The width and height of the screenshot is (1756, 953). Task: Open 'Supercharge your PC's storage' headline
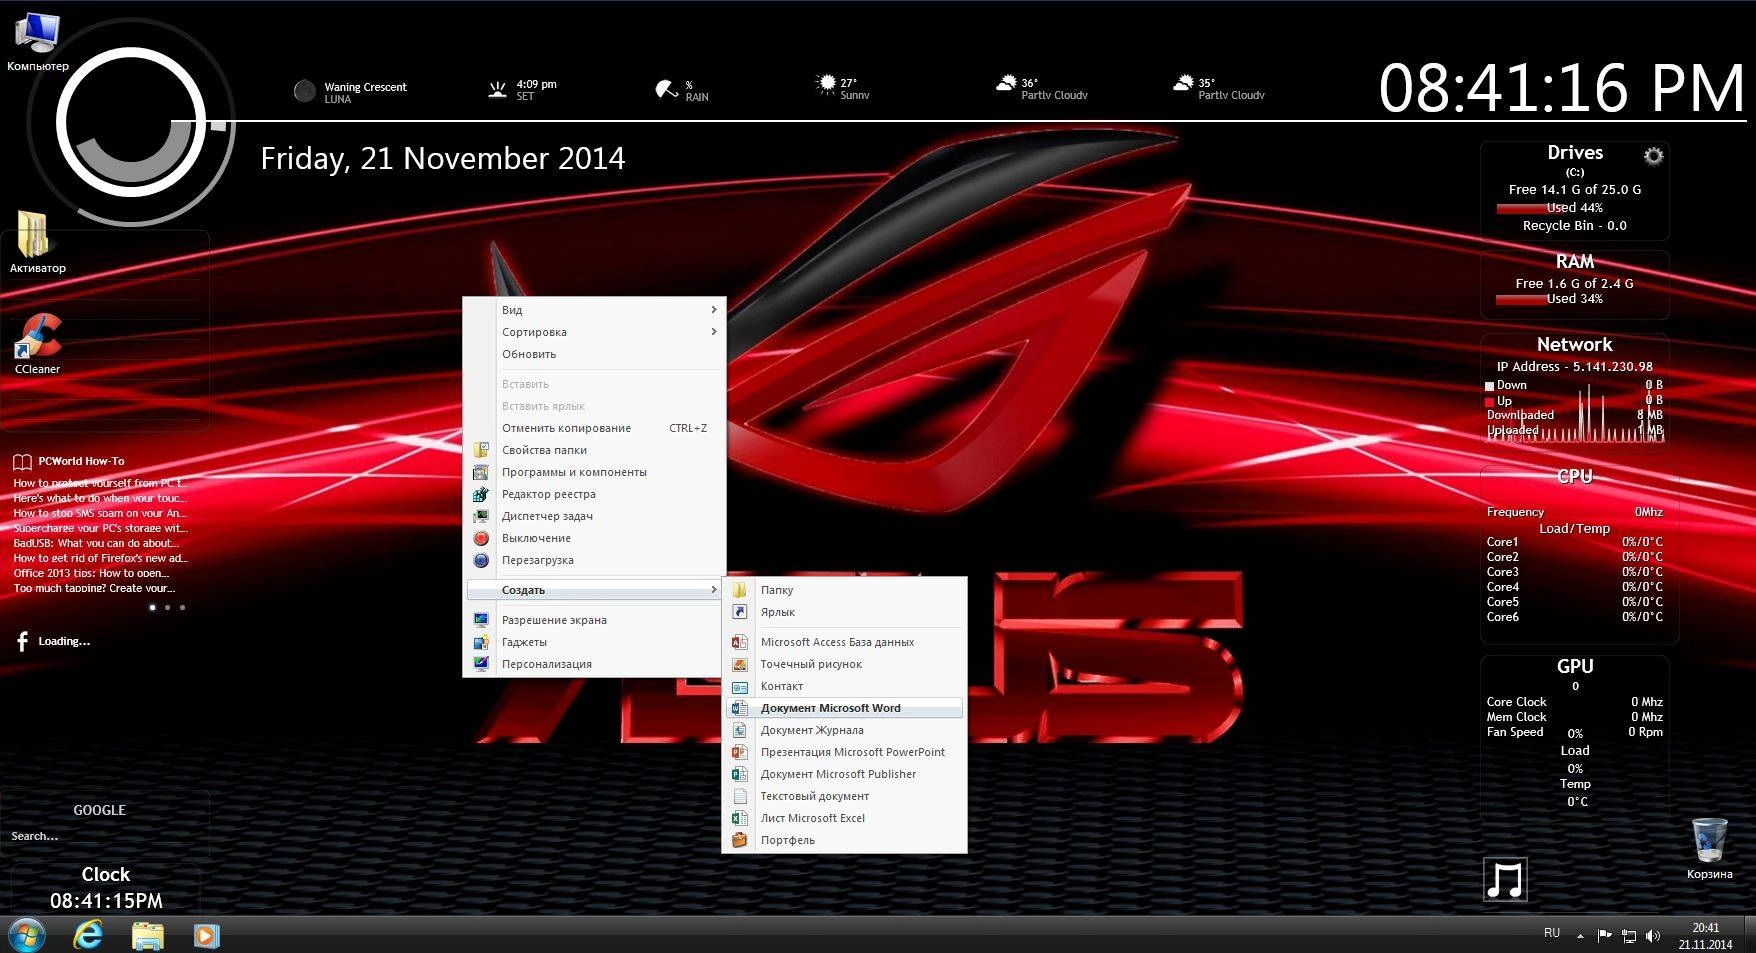coord(100,528)
